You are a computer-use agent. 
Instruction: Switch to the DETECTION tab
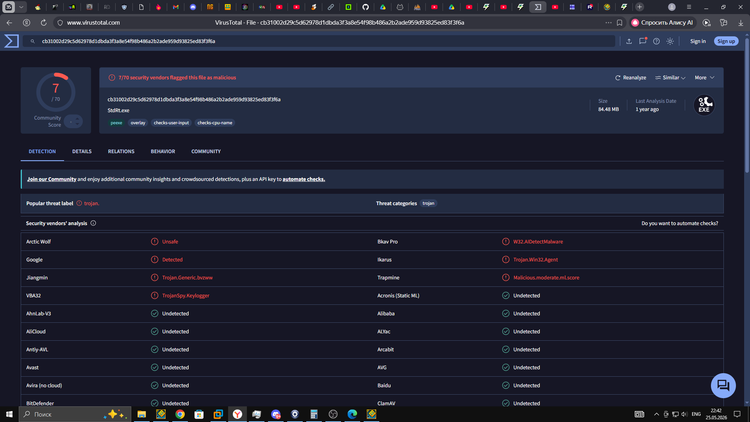(42, 151)
